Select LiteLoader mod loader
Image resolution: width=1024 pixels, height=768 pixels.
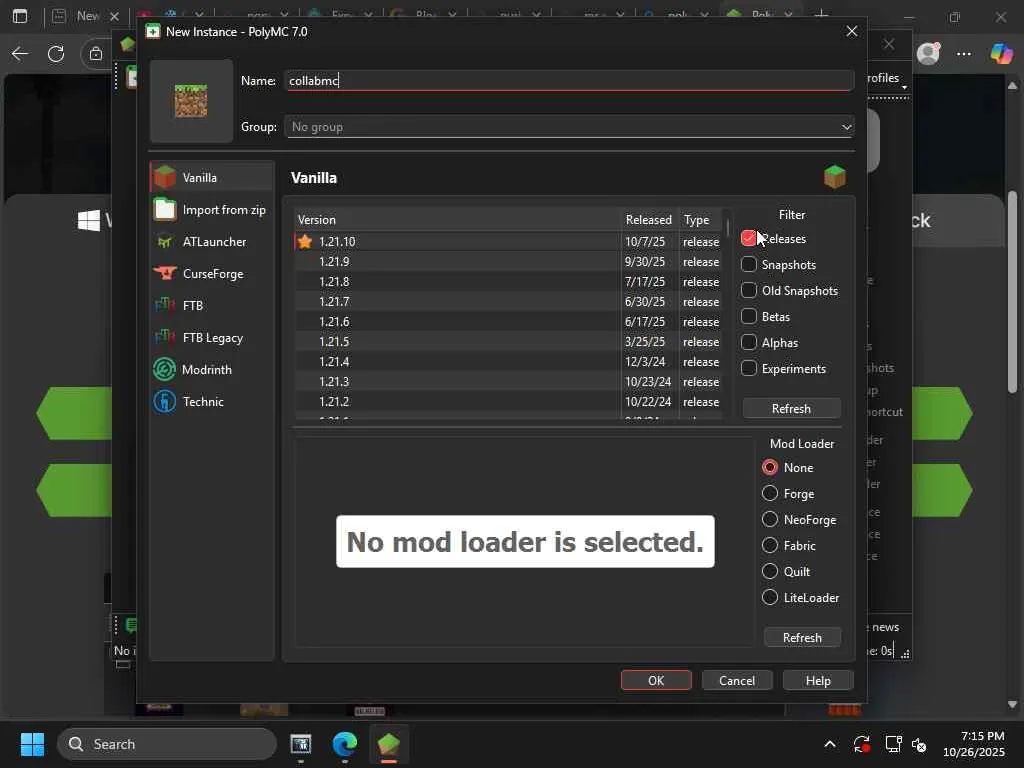(771, 598)
